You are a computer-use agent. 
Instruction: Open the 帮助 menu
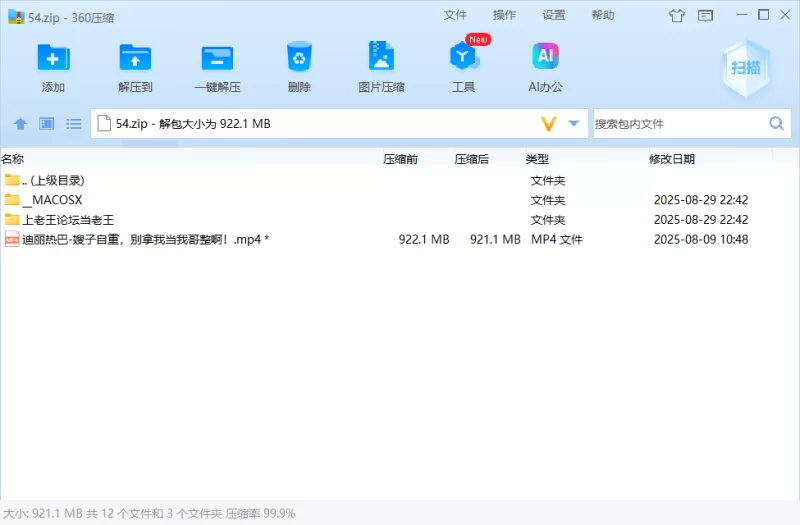pyautogui.click(x=603, y=15)
